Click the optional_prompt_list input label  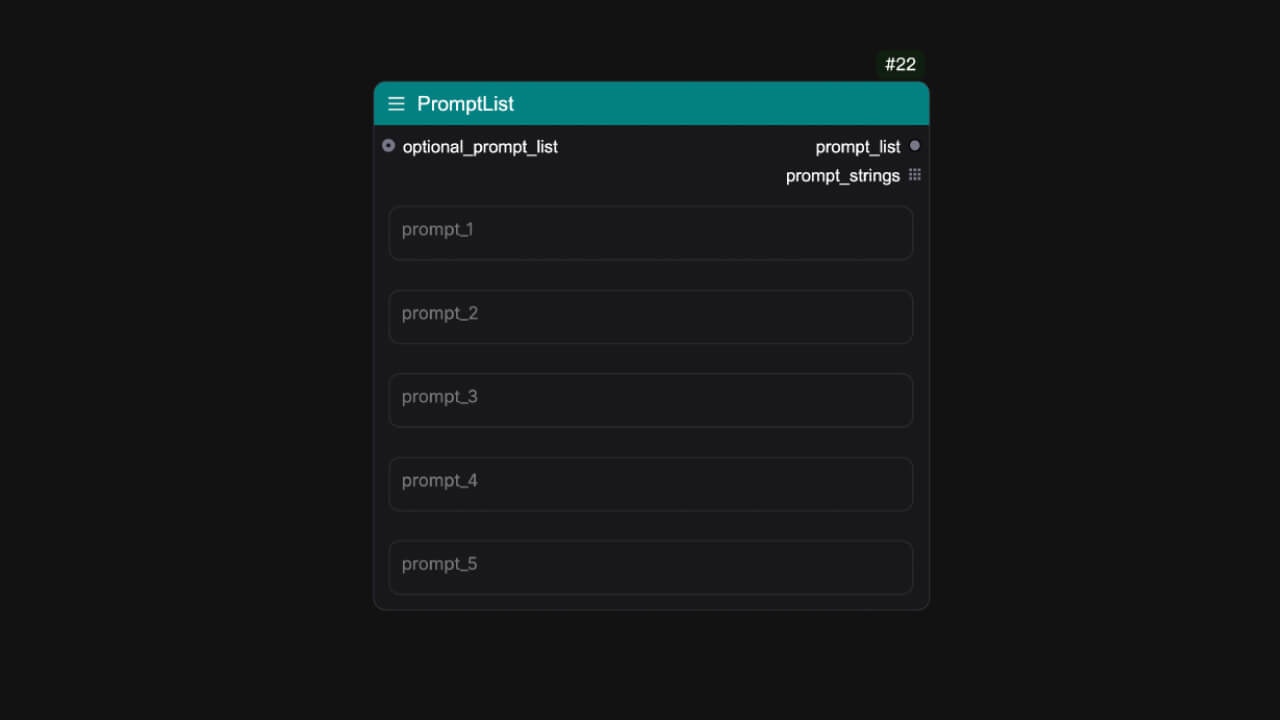point(480,147)
